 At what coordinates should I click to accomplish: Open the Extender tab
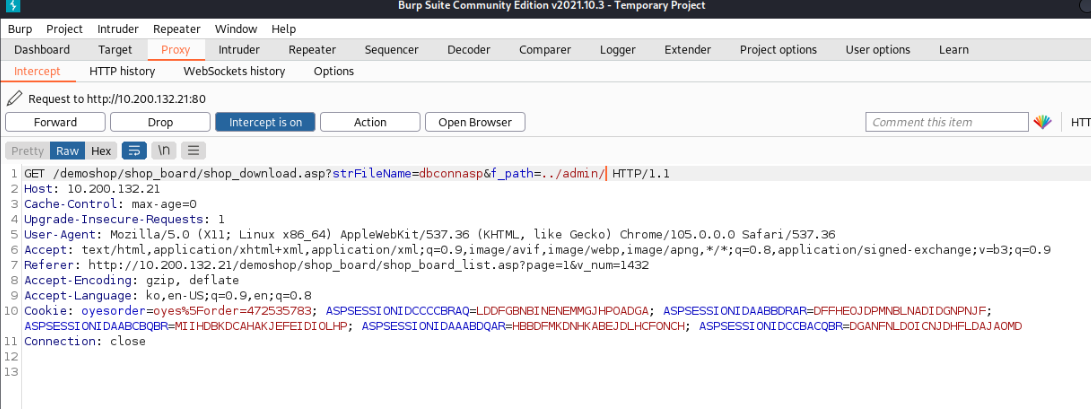pyautogui.click(x=687, y=50)
